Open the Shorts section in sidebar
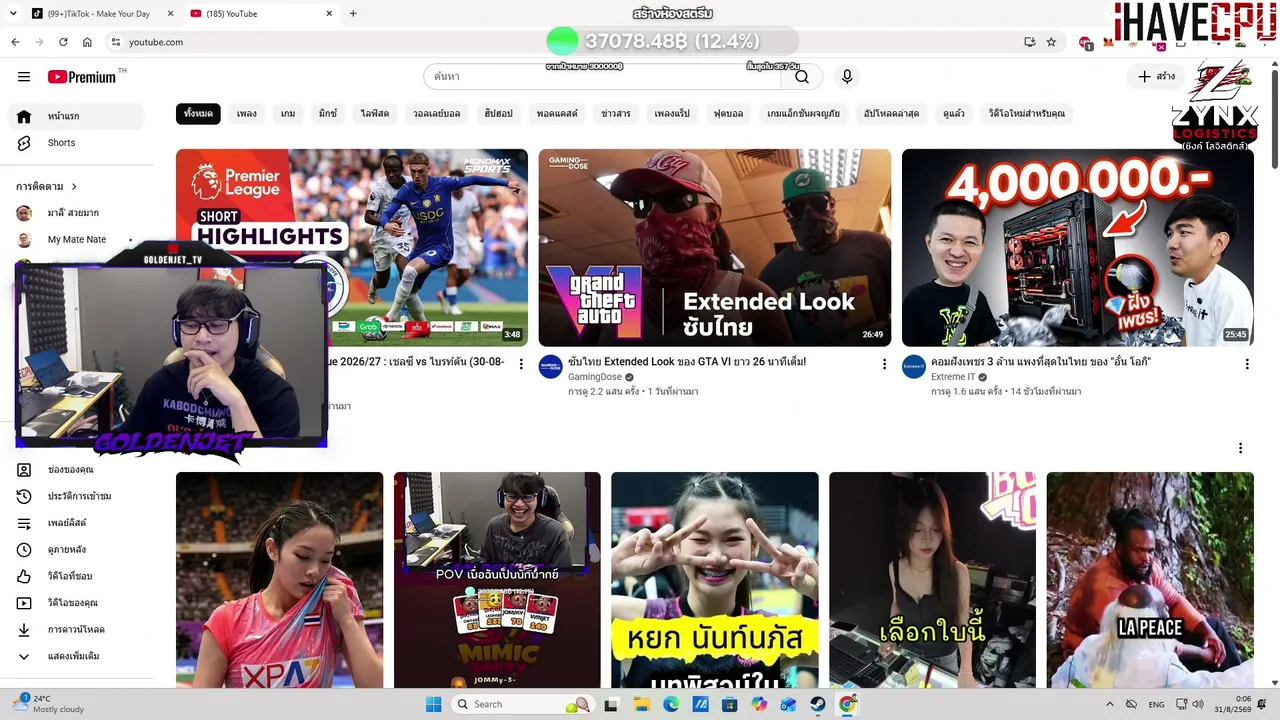 pyautogui.click(x=78, y=143)
